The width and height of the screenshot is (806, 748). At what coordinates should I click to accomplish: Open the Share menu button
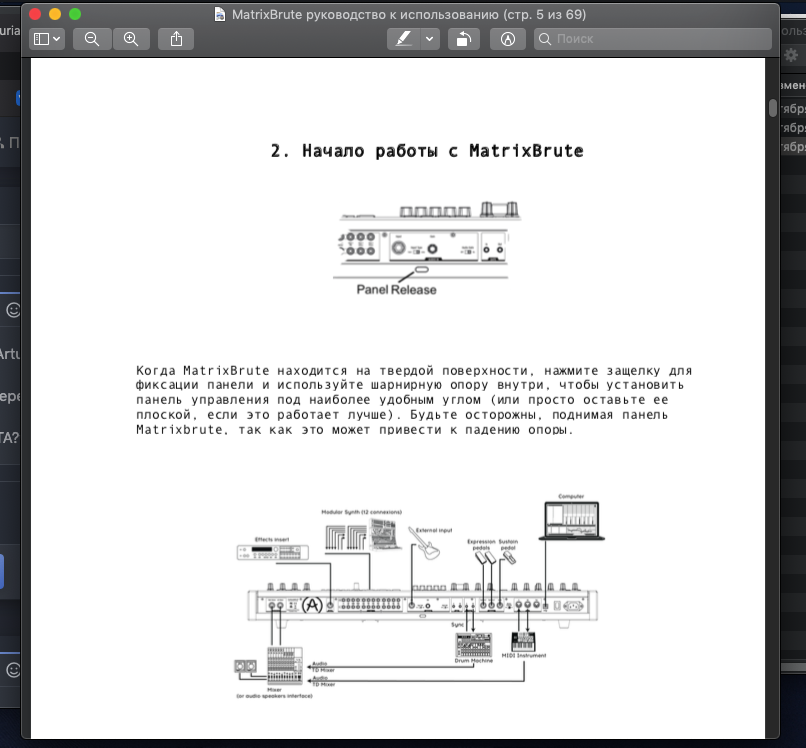176,39
